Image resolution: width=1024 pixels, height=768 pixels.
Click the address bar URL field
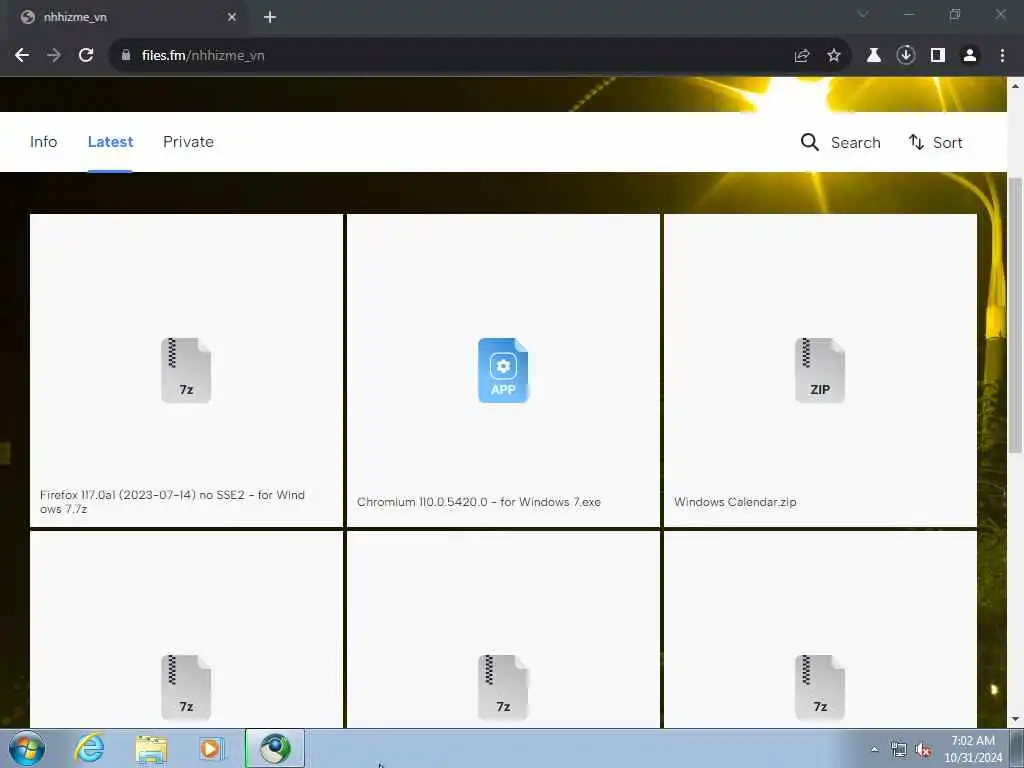click(x=457, y=56)
